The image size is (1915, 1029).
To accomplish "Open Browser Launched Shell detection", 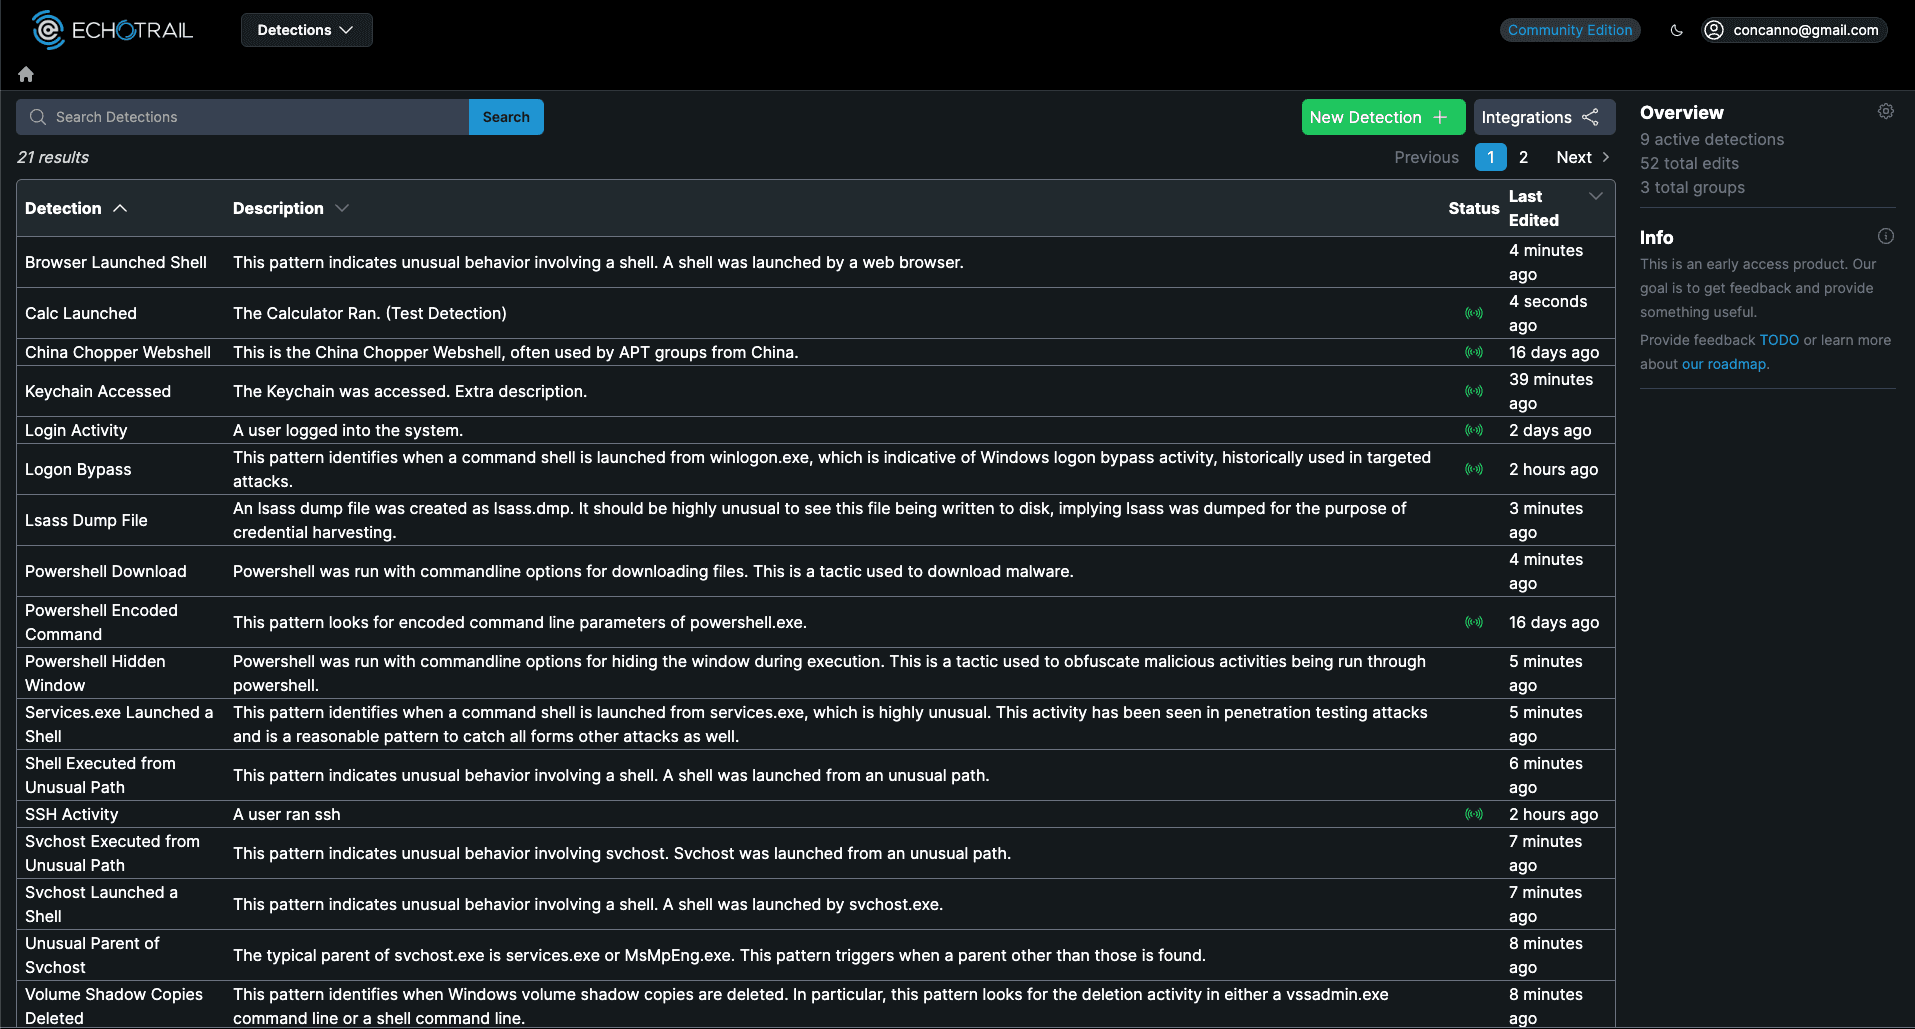I will click(116, 262).
